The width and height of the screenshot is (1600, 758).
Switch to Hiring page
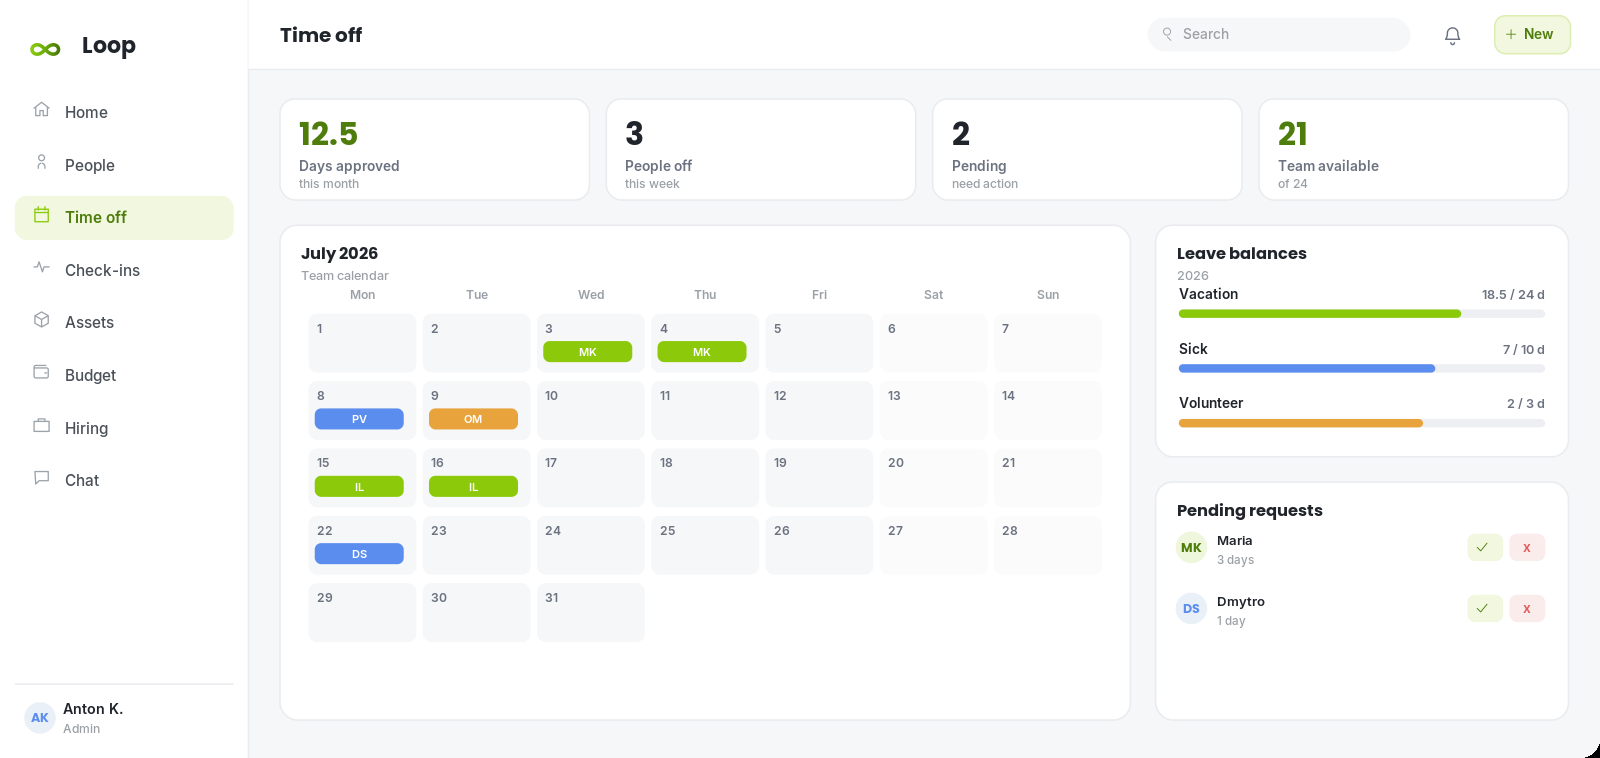click(x=124, y=428)
